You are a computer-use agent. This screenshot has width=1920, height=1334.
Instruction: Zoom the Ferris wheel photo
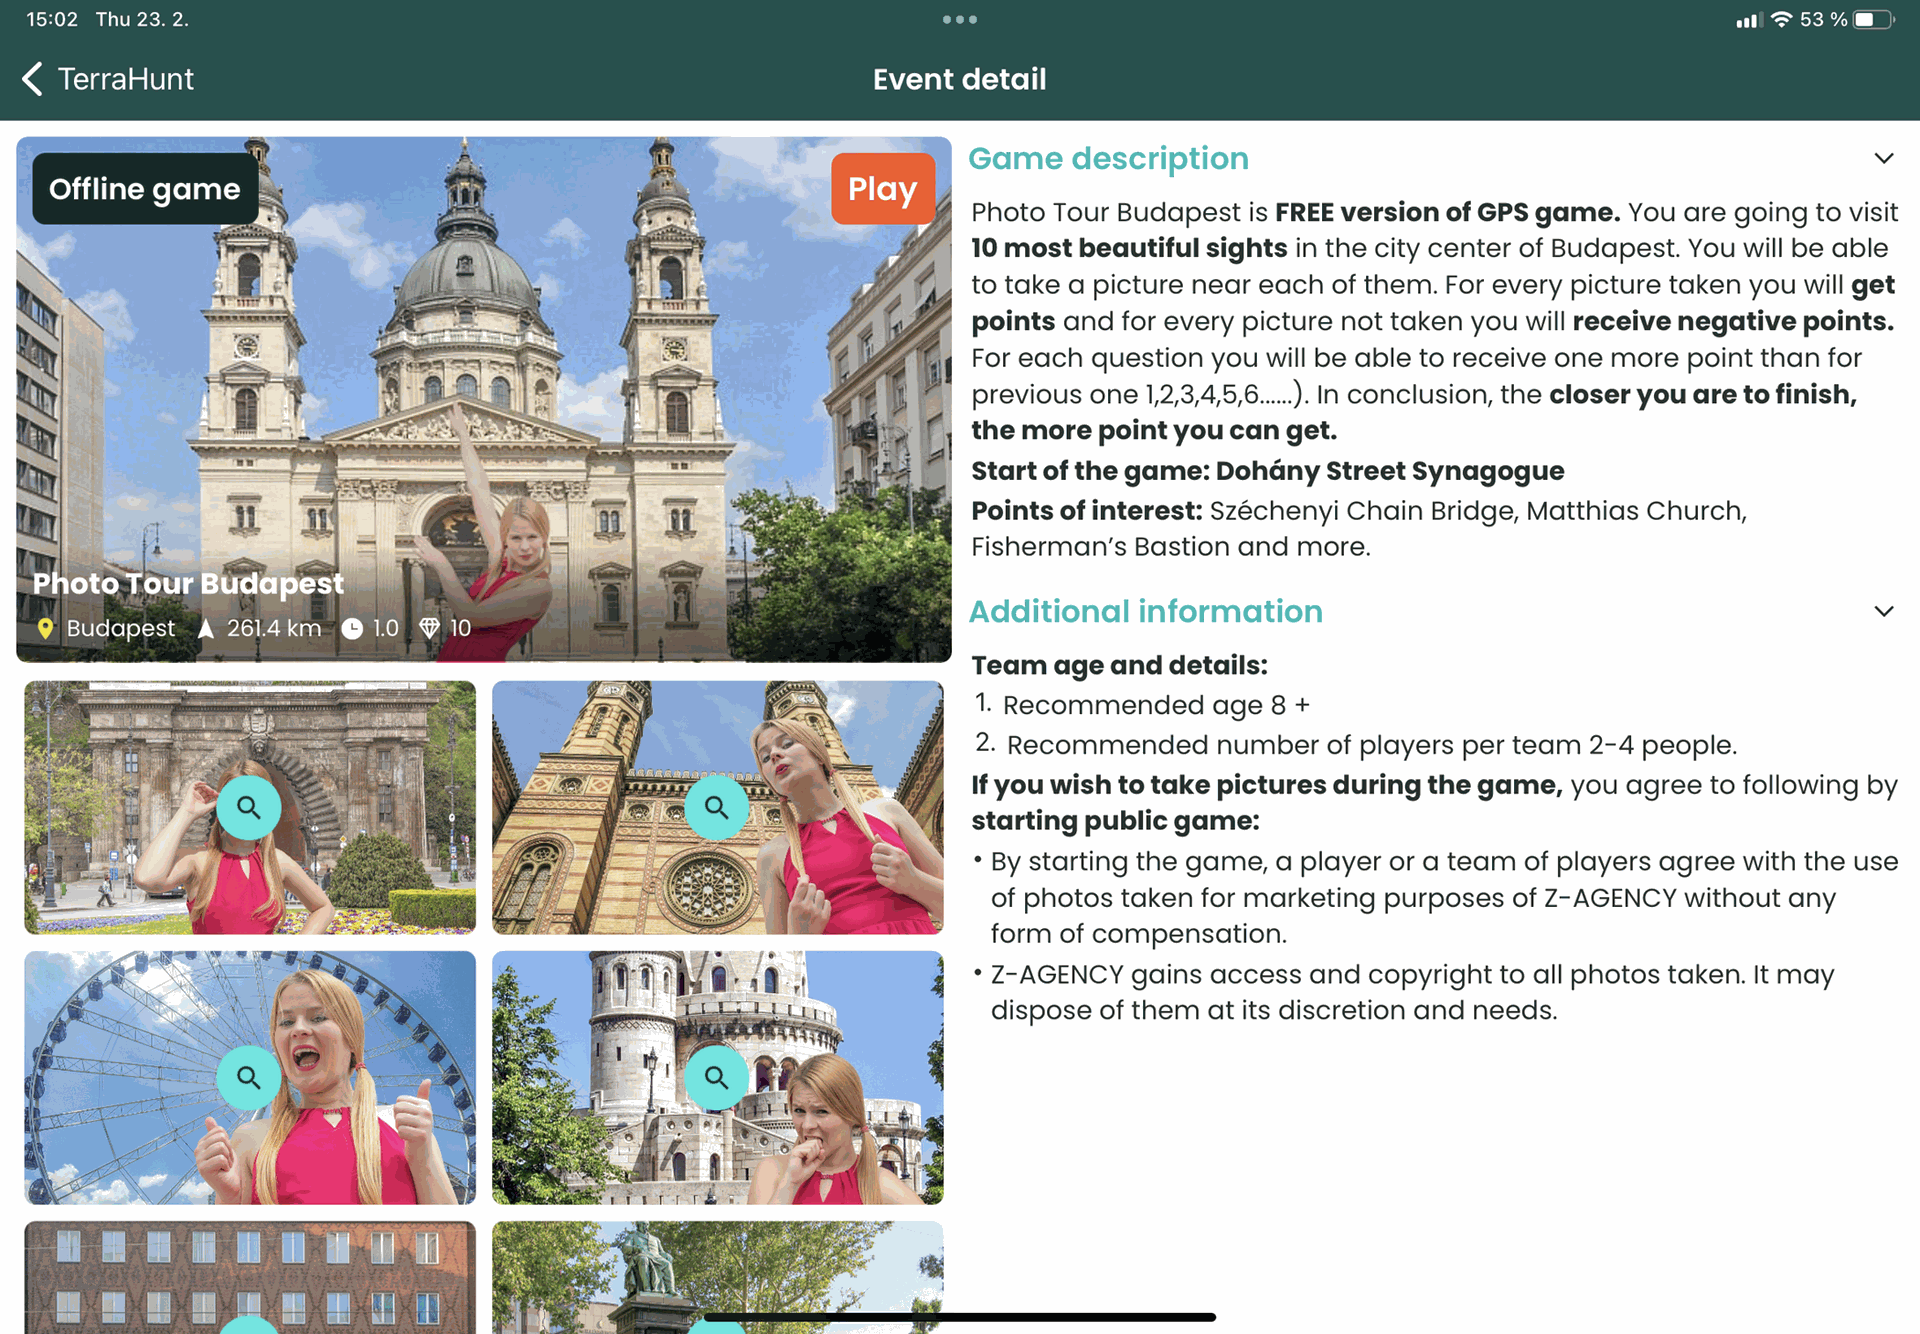click(249, 1077)
